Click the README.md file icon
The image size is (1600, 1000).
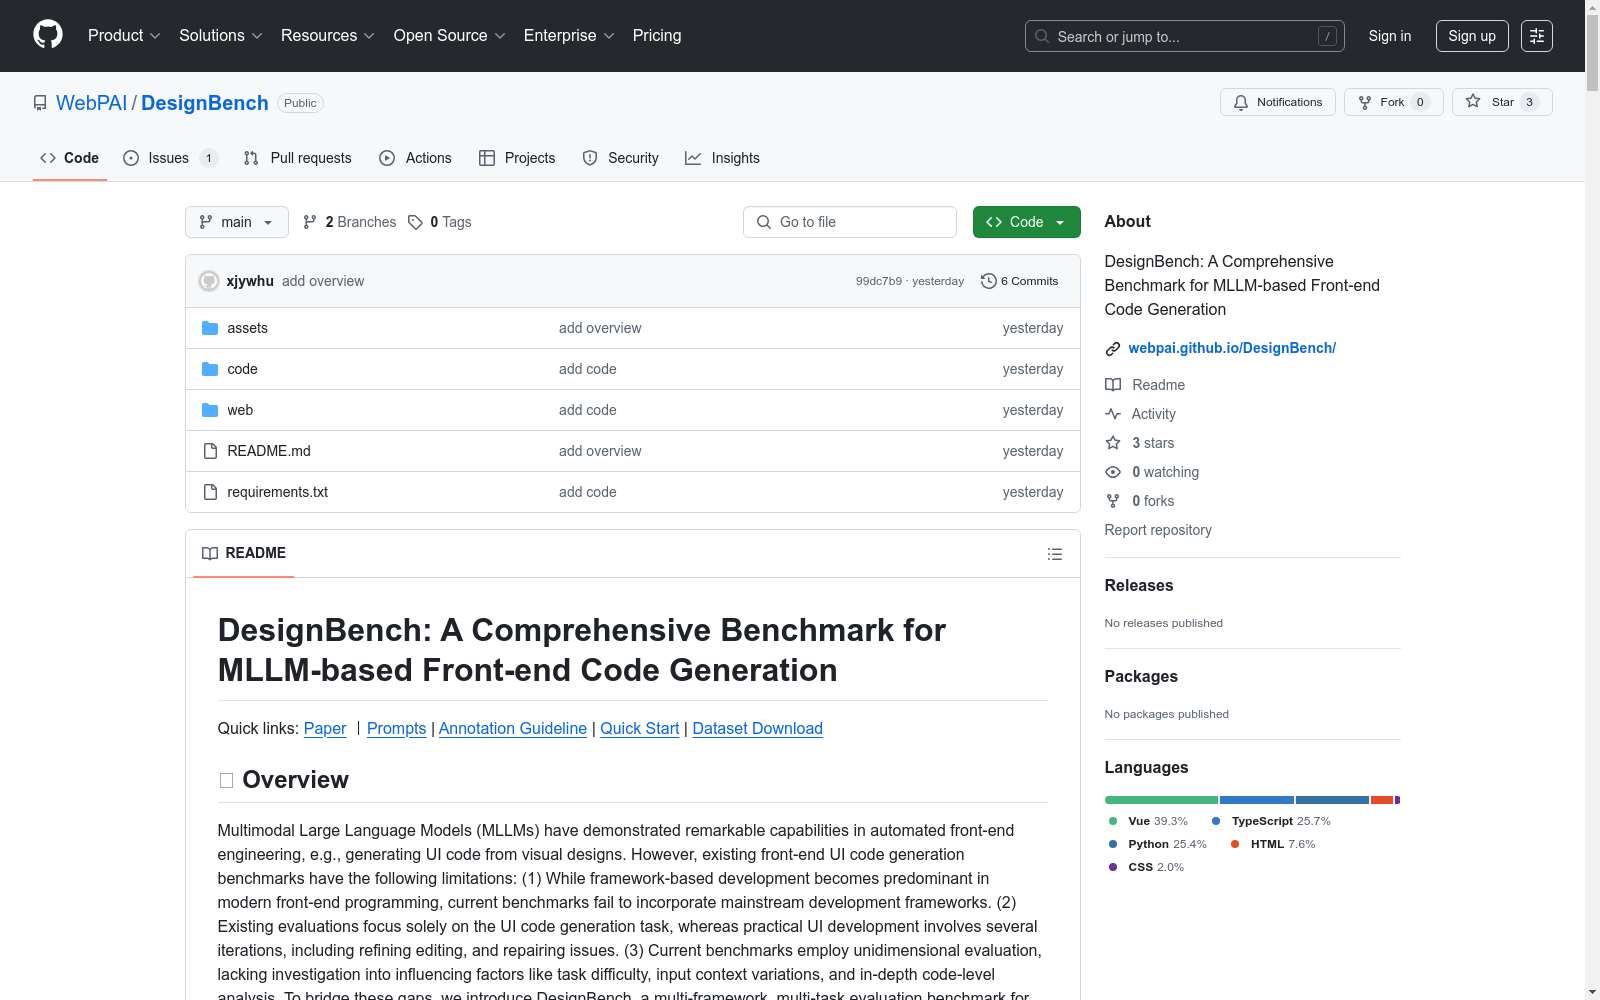(210, 451)
